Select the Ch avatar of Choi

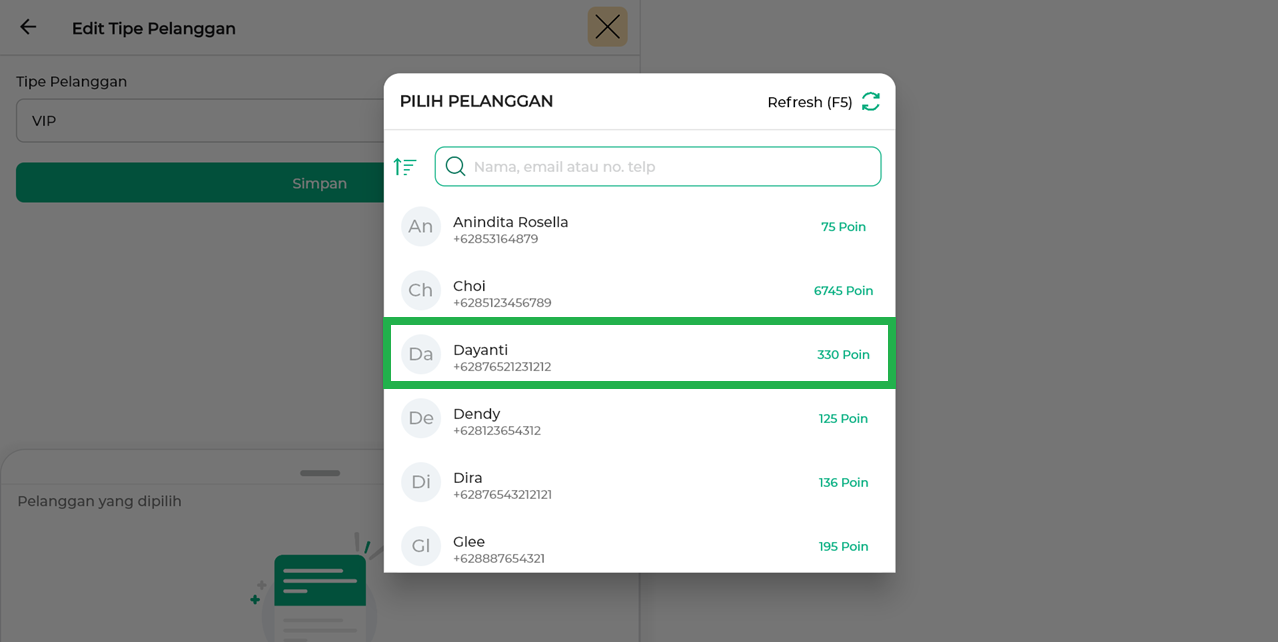point(421,291)
